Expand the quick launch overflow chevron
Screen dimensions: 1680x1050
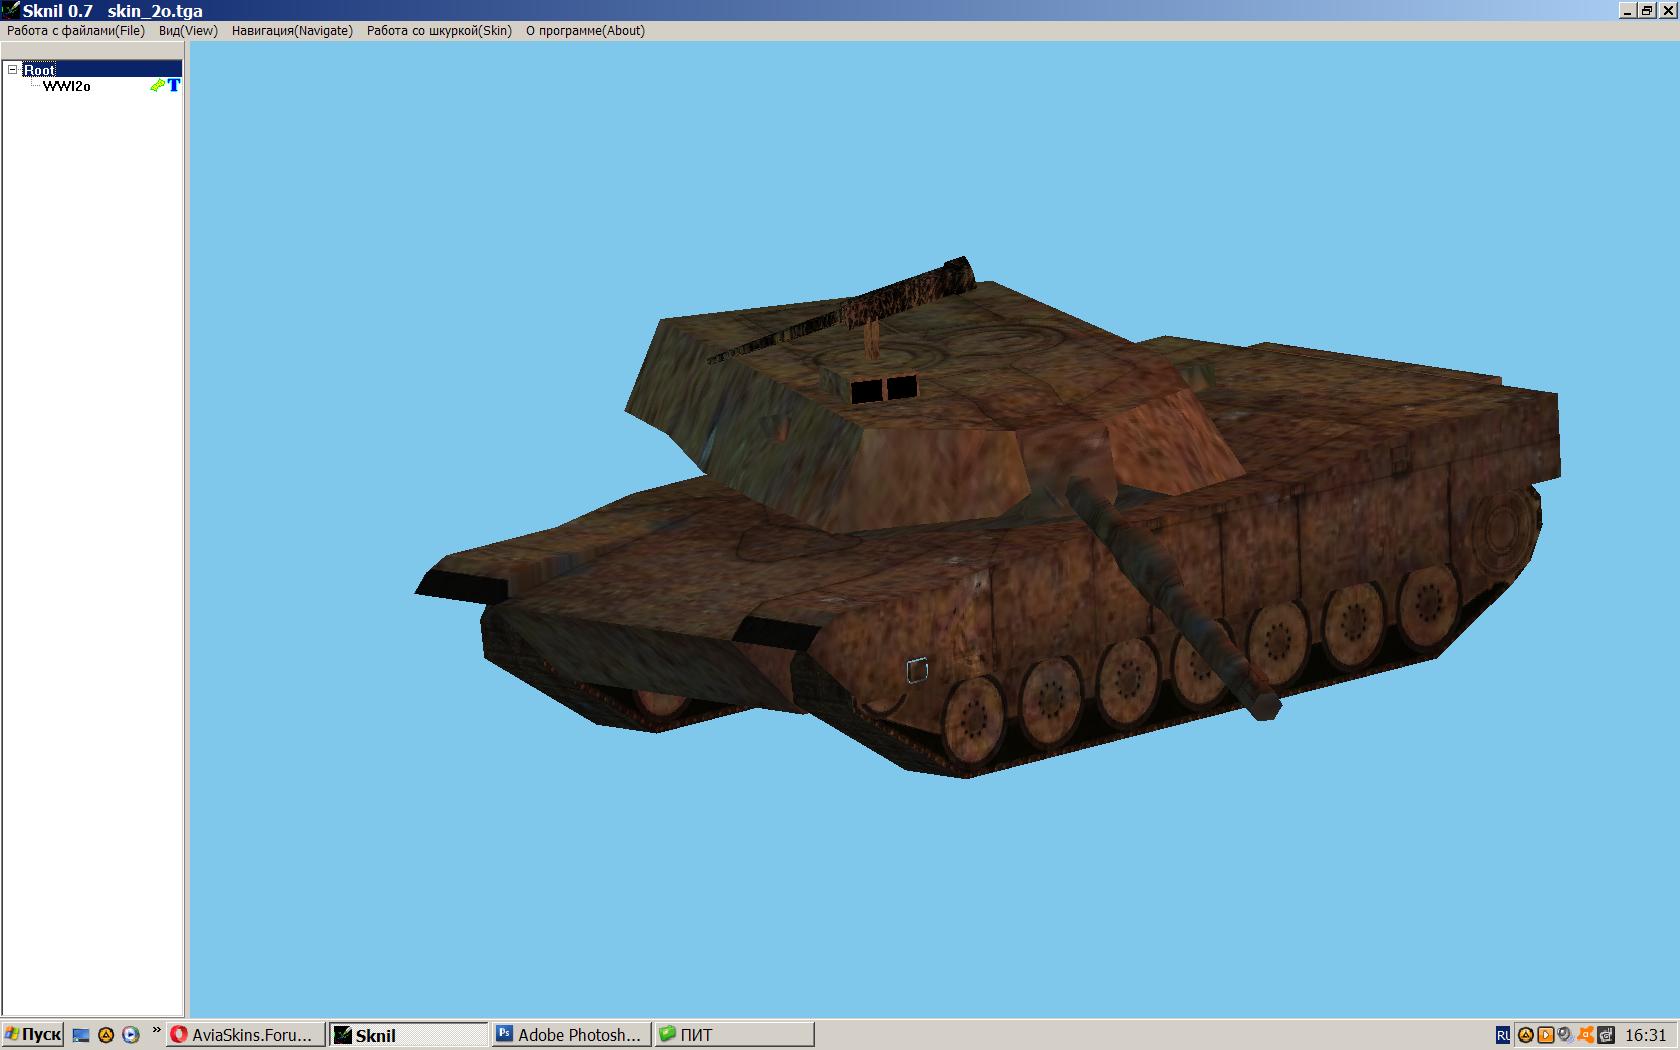[156, 1031]
